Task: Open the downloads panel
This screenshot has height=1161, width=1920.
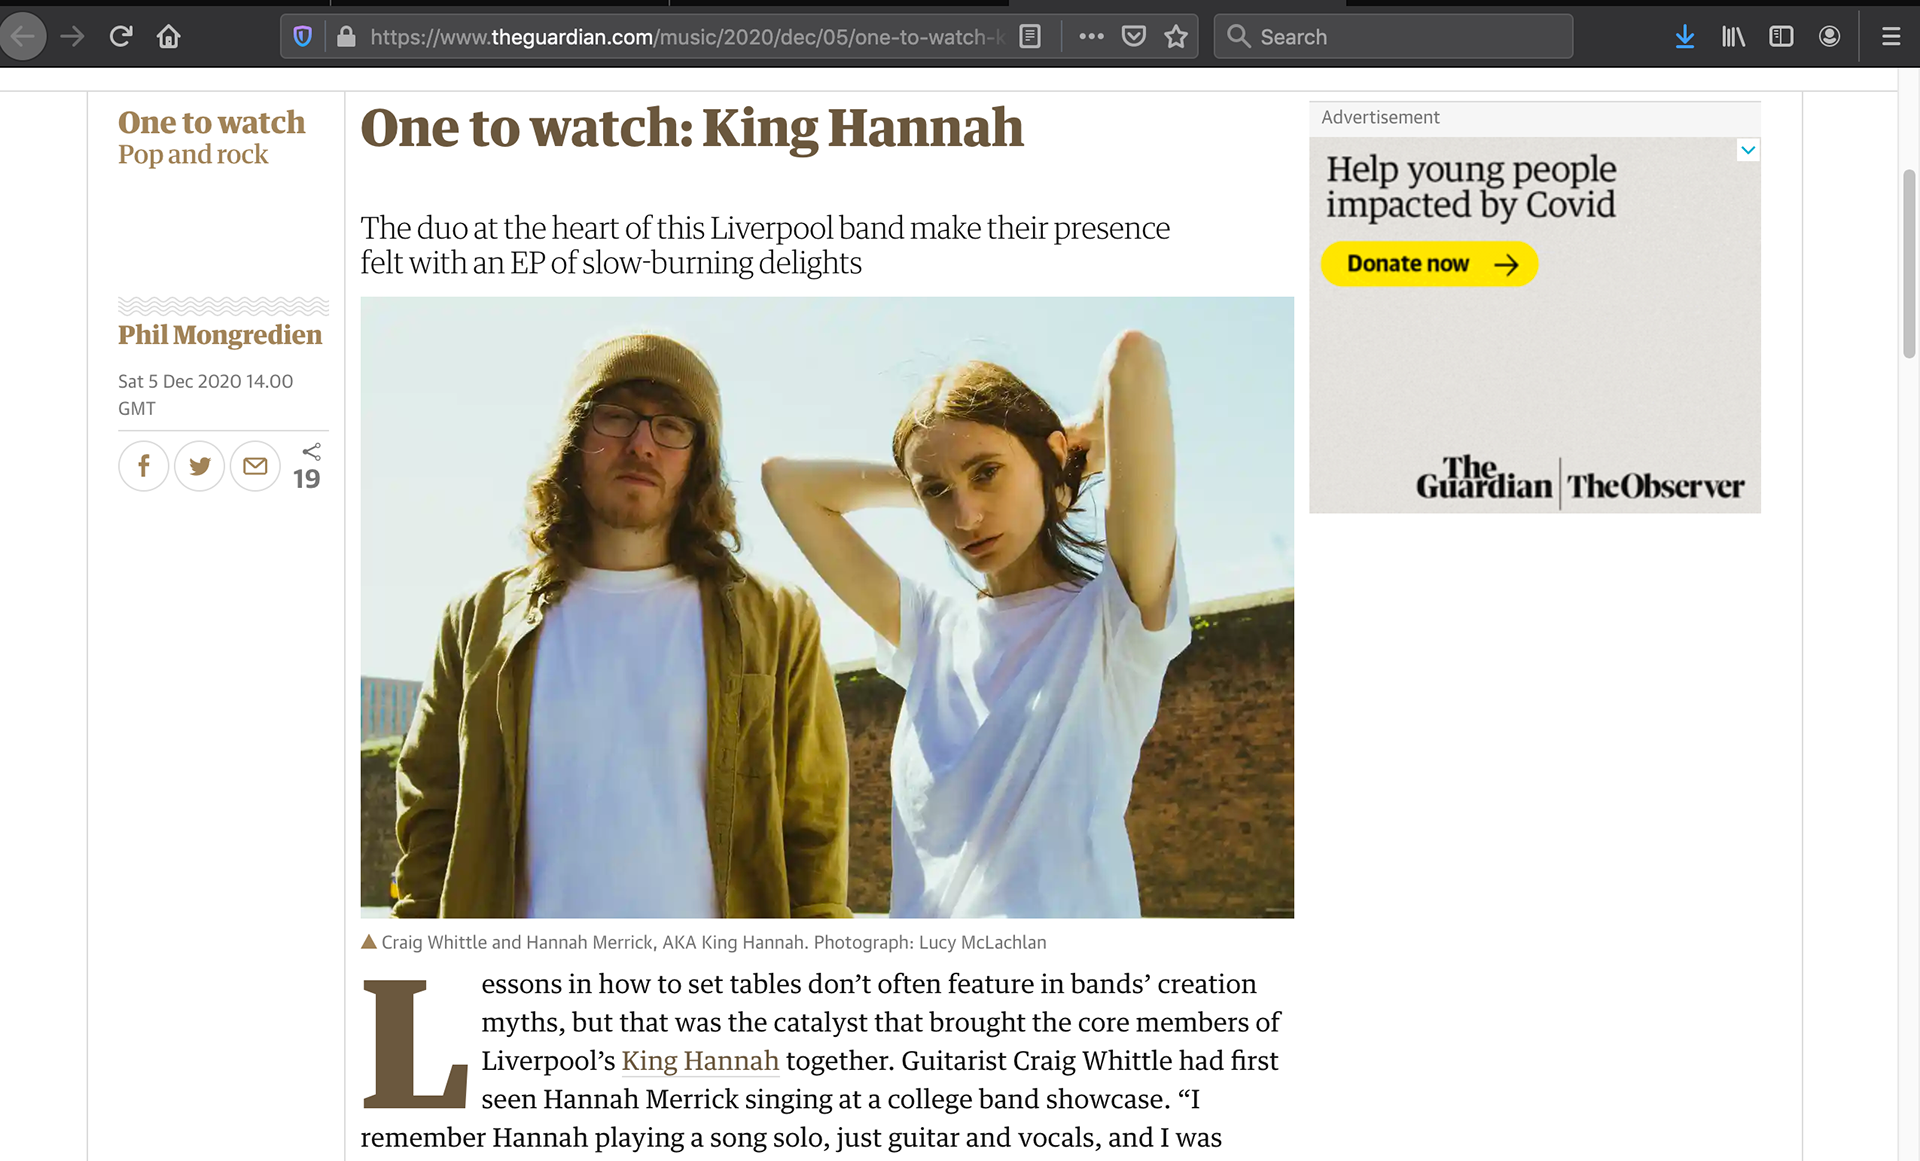Action: coord(1684,37)
